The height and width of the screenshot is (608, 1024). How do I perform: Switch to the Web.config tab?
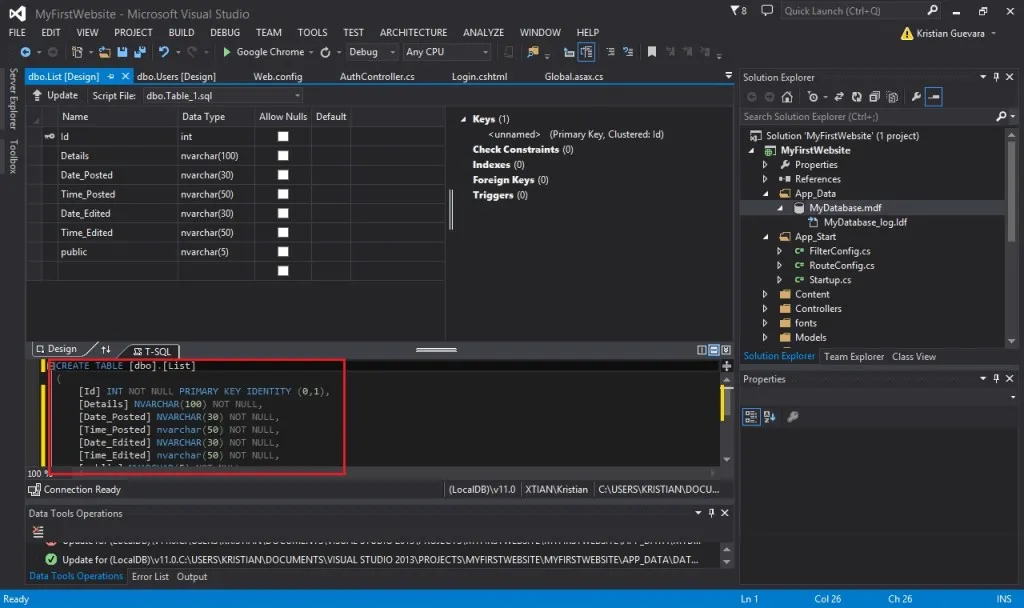click(278, 76)
